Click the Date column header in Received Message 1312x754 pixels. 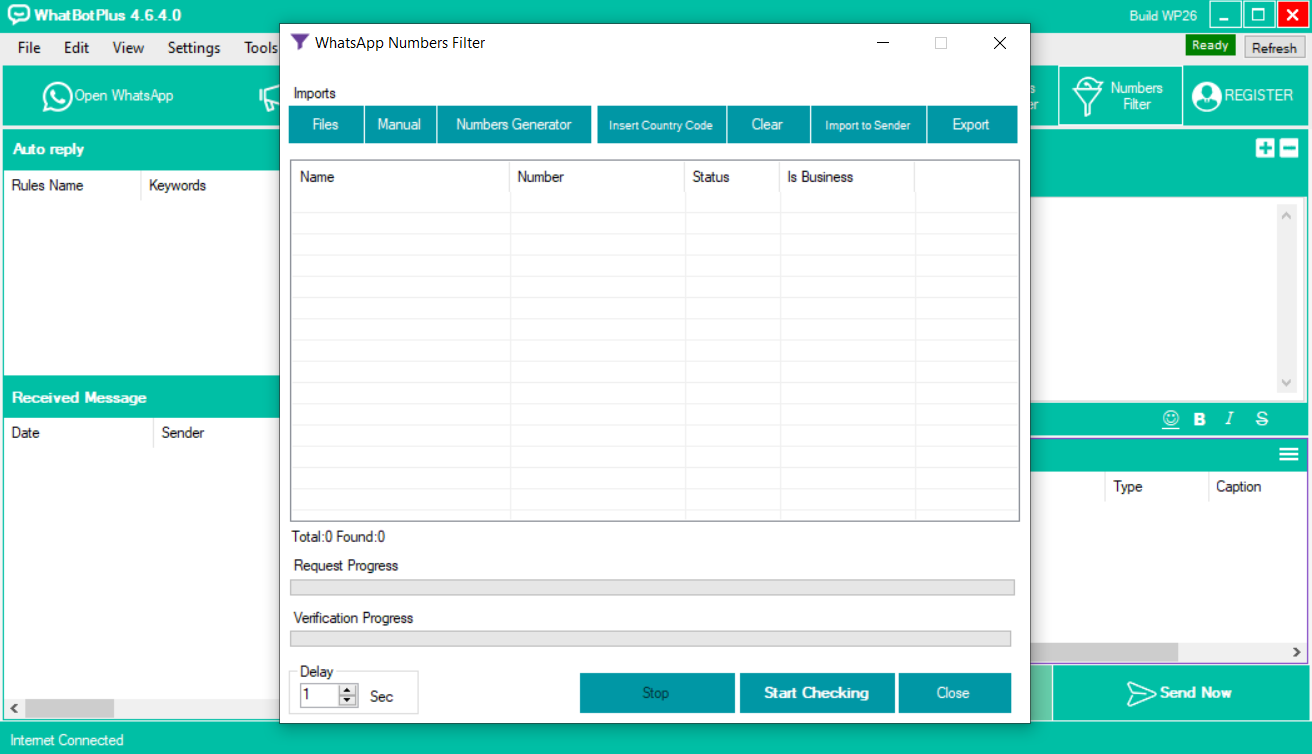point(78,433)
